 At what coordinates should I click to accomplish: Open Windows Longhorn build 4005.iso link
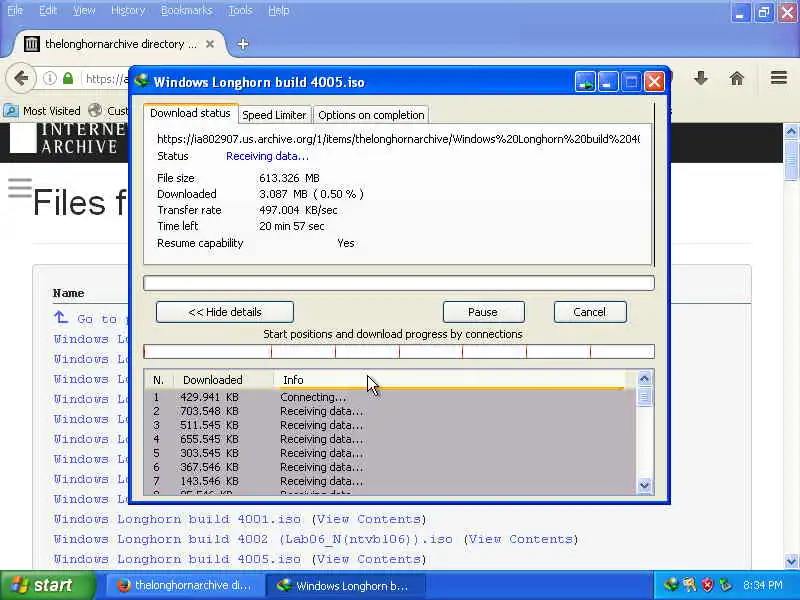click(x=177, y=559)
